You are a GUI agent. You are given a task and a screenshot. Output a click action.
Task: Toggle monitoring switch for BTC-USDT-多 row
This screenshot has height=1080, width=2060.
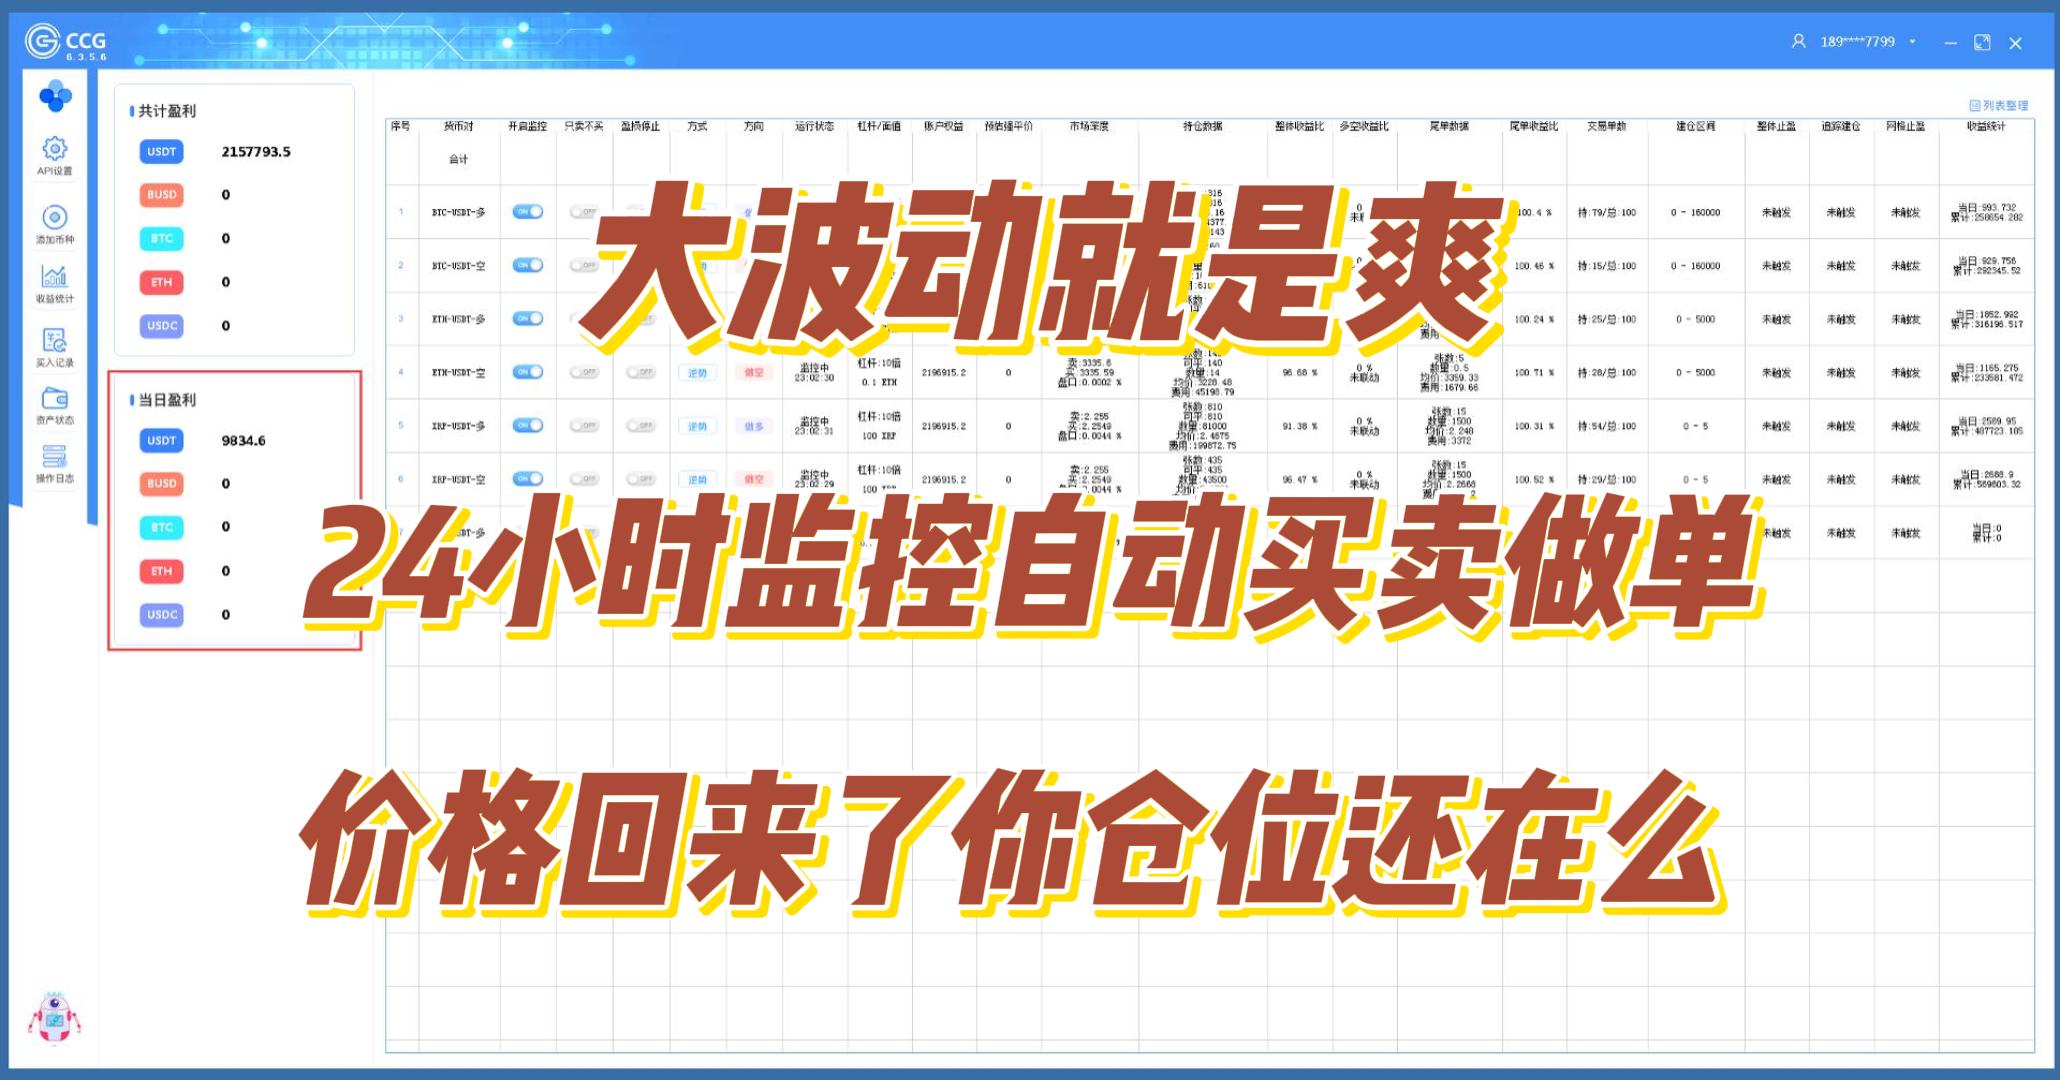coord(527,212)
